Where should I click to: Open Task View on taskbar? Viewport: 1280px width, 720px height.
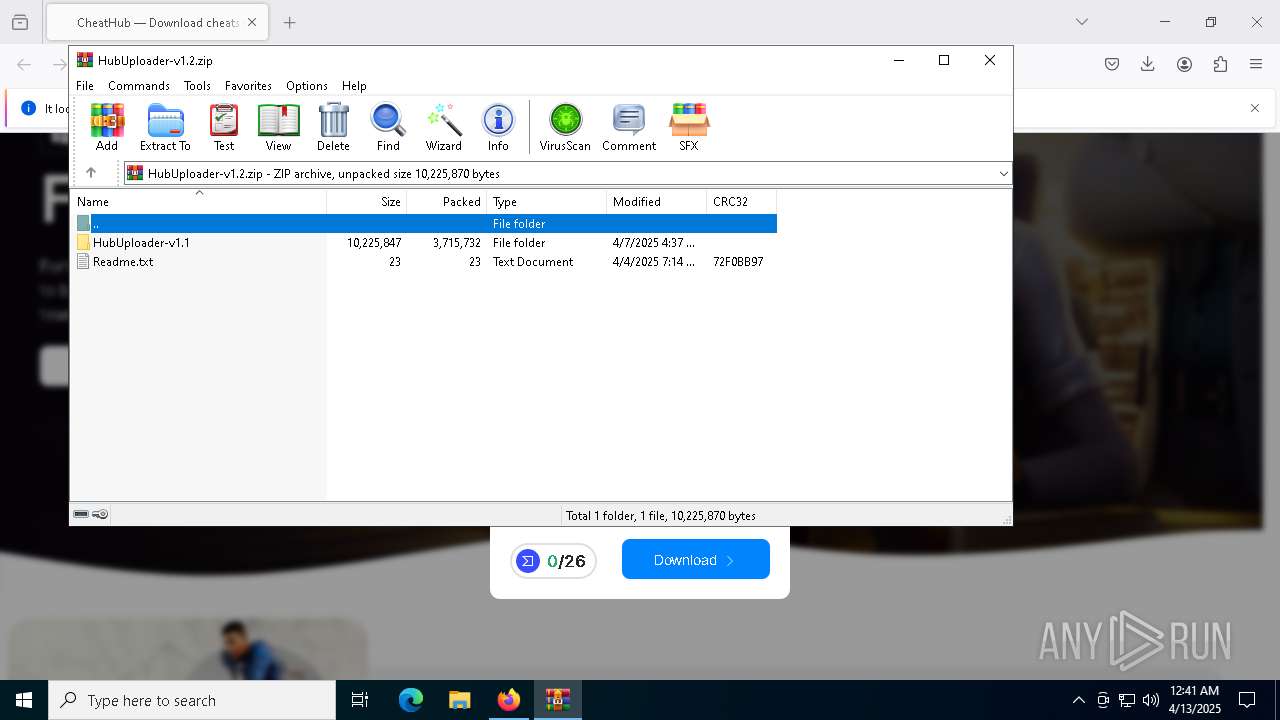[360, 700]
